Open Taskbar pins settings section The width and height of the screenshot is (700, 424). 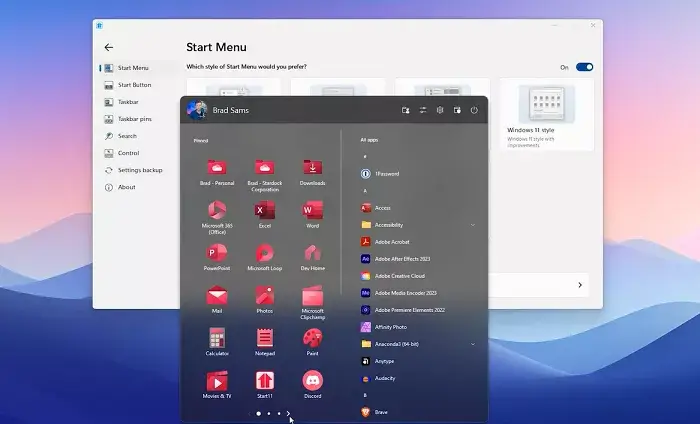point(134,119)
